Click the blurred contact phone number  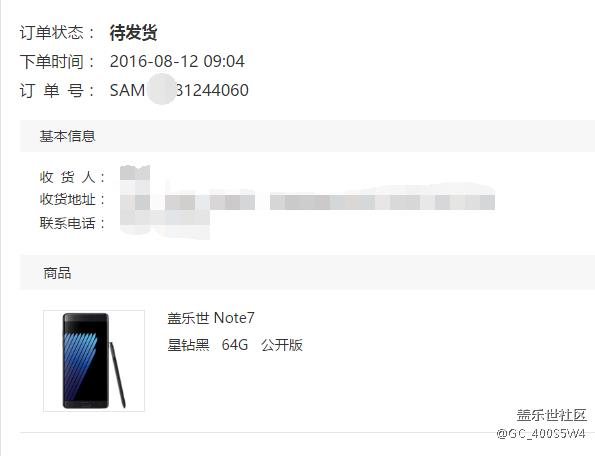pyautogui.click(x=165, y=224)
